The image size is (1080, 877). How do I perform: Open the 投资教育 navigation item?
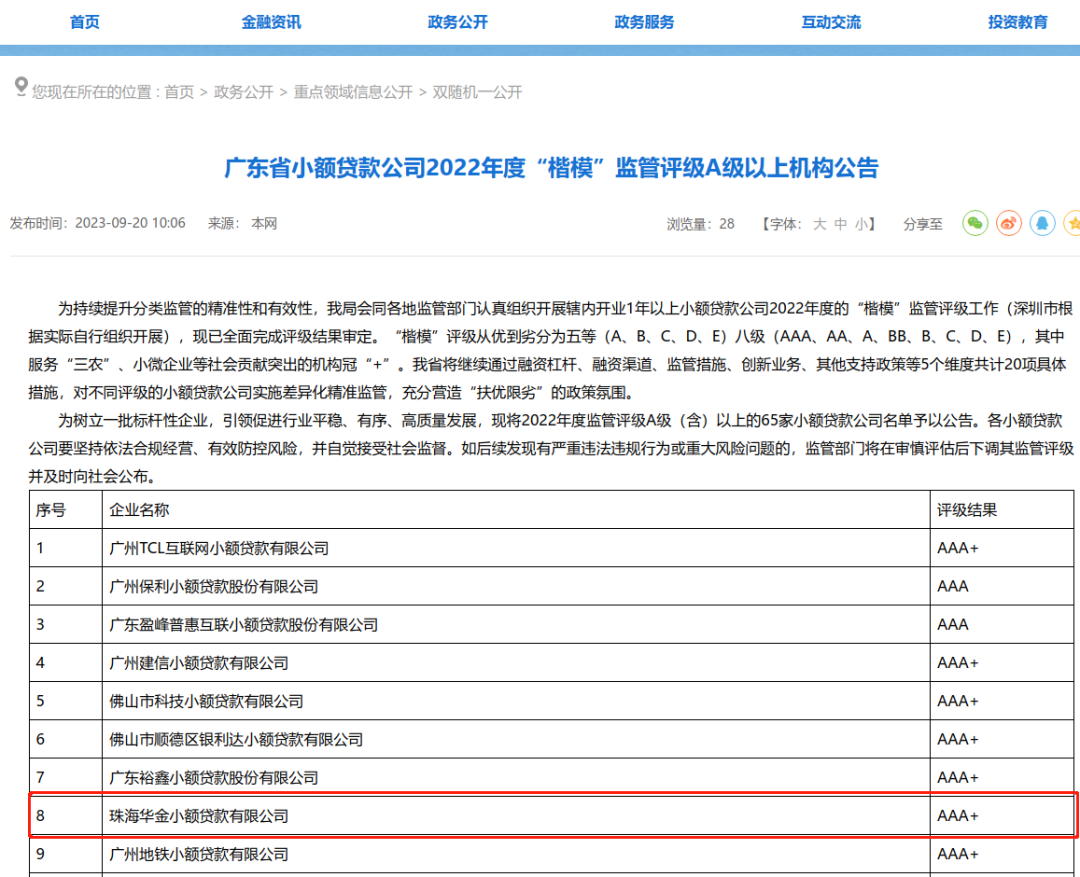[x=1018, y=22]
